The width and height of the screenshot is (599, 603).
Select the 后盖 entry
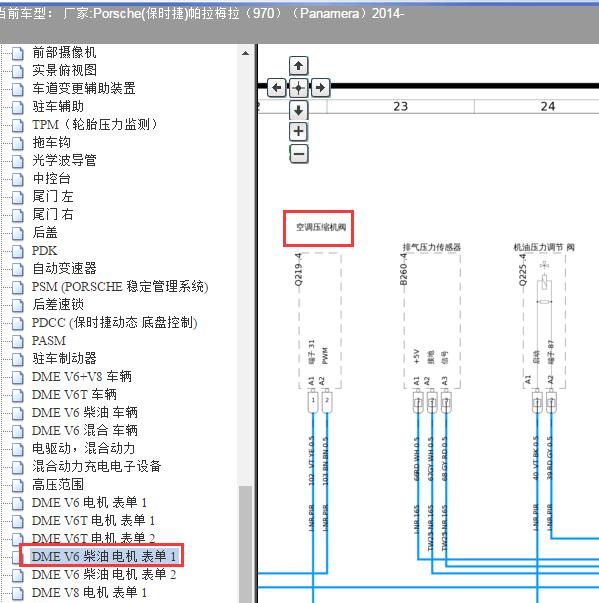tap(45, 232)
